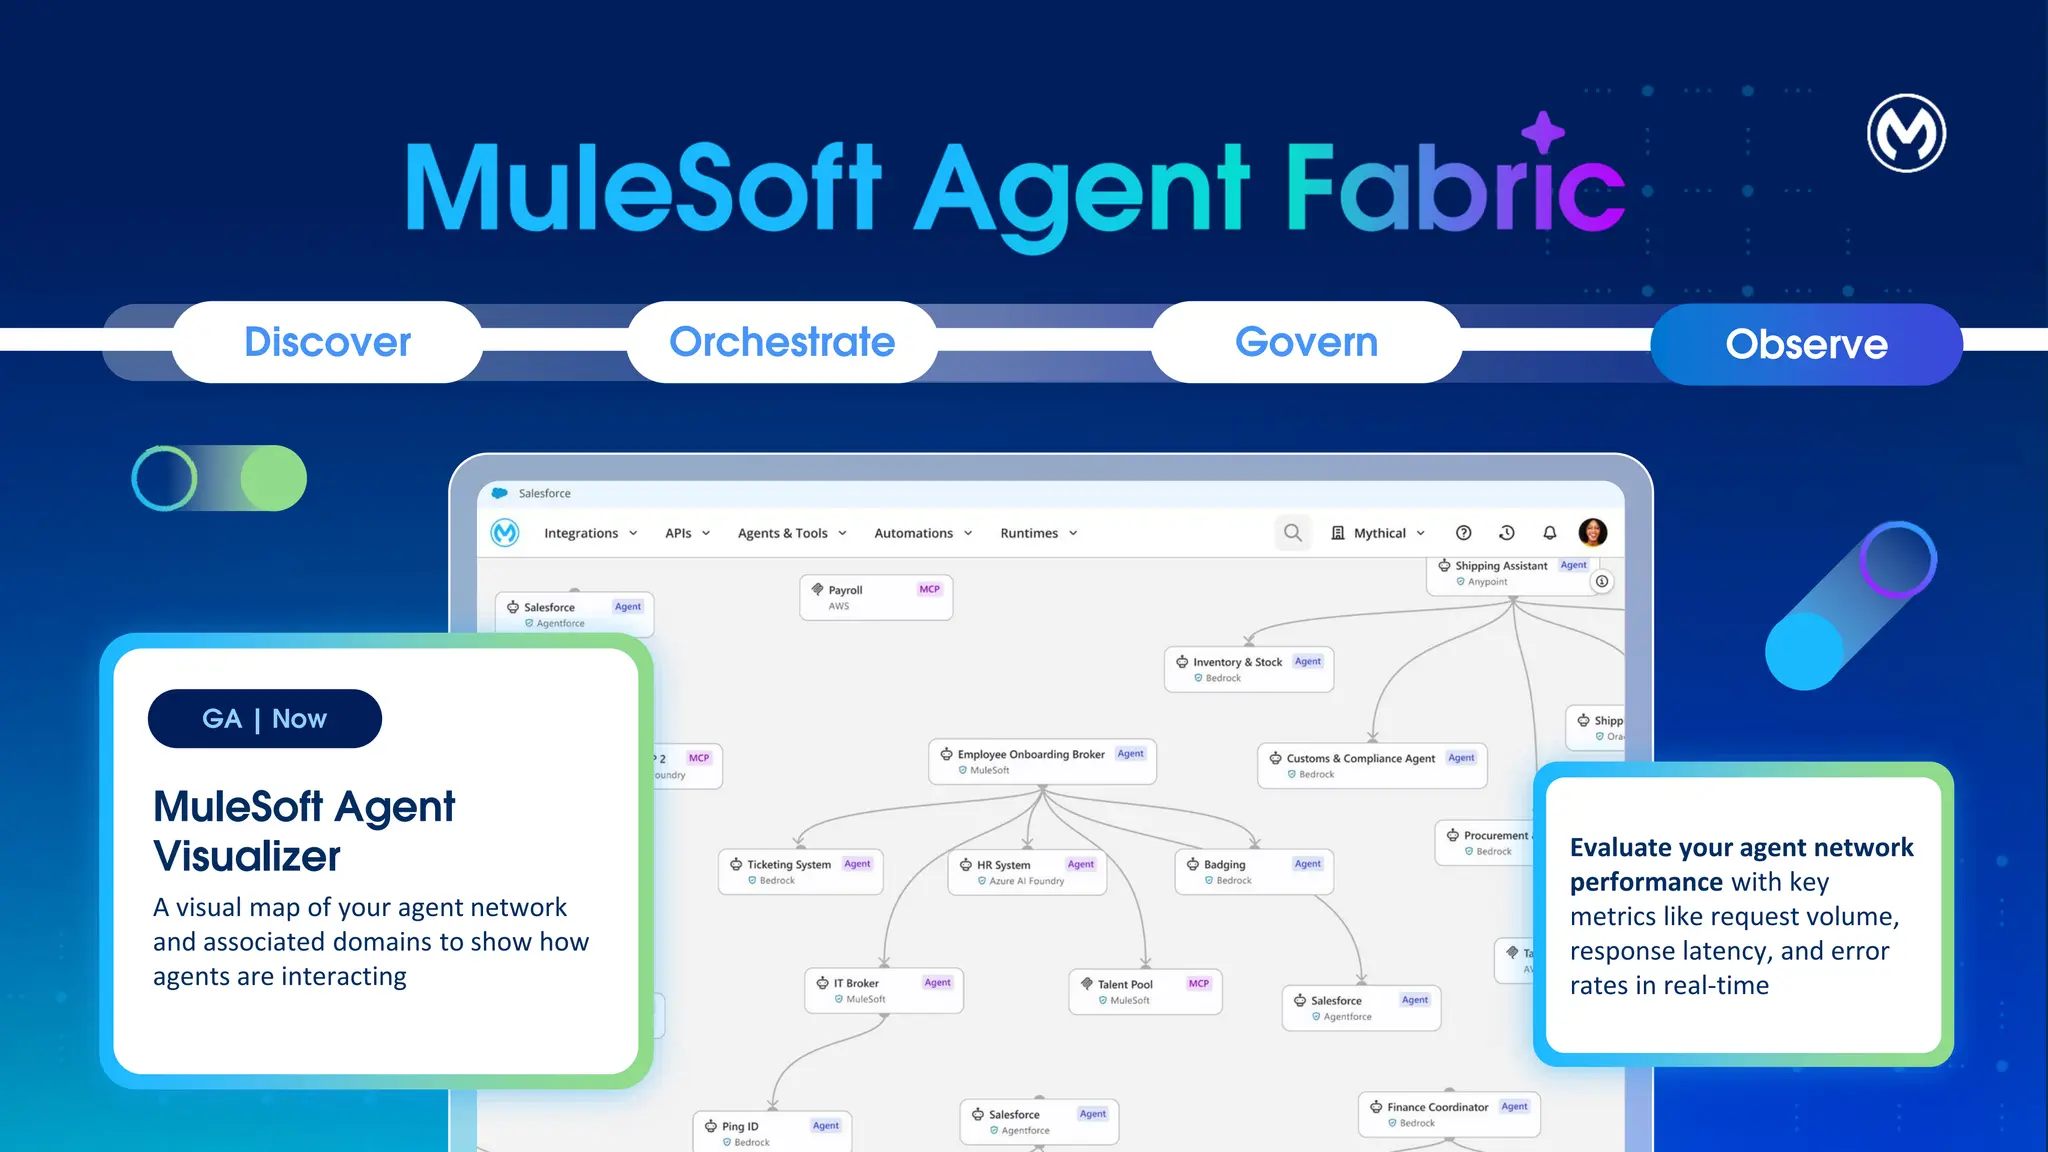2048x1152 pixels.
Task: Toggle the green switch graphic
Action: 219,478
